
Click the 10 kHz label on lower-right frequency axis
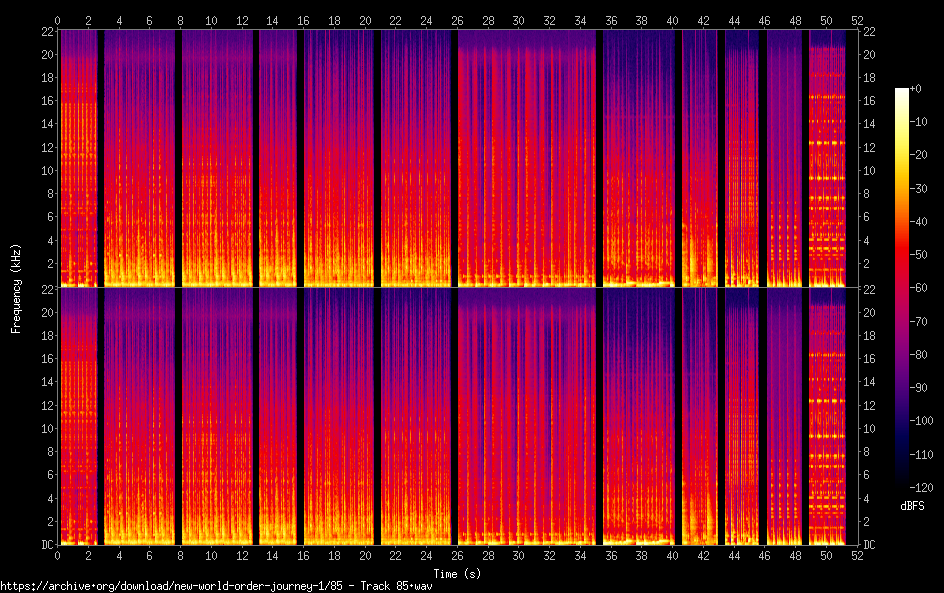tap(870, 428)
